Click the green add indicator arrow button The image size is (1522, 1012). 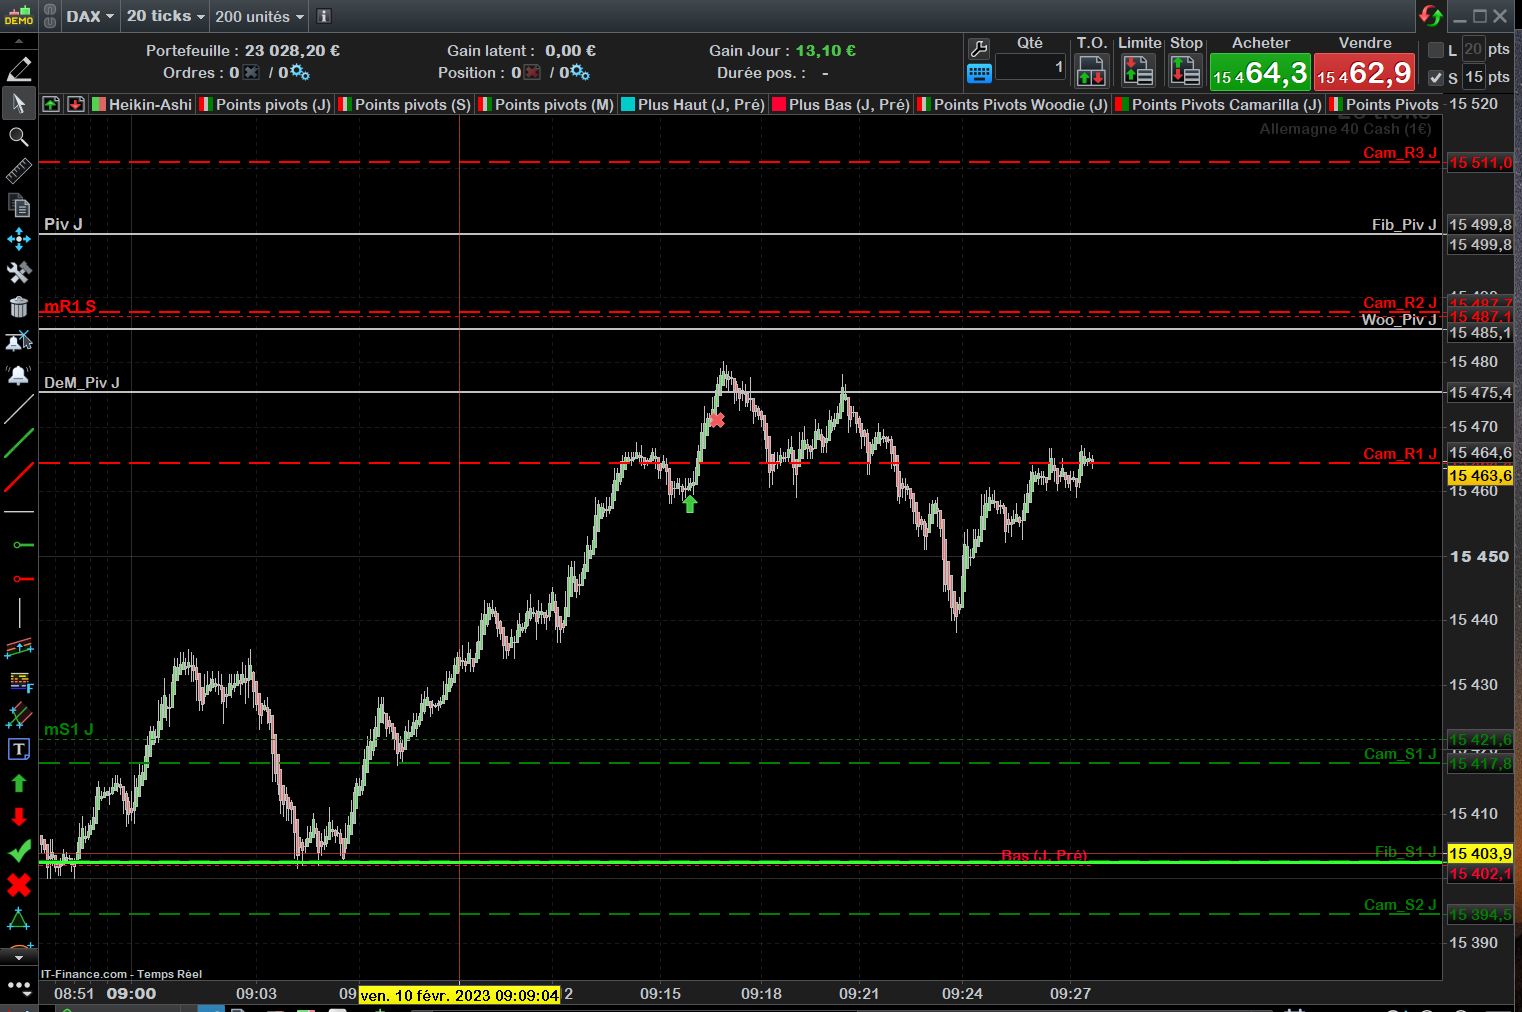pyautogui.click(x=51, y=104)
